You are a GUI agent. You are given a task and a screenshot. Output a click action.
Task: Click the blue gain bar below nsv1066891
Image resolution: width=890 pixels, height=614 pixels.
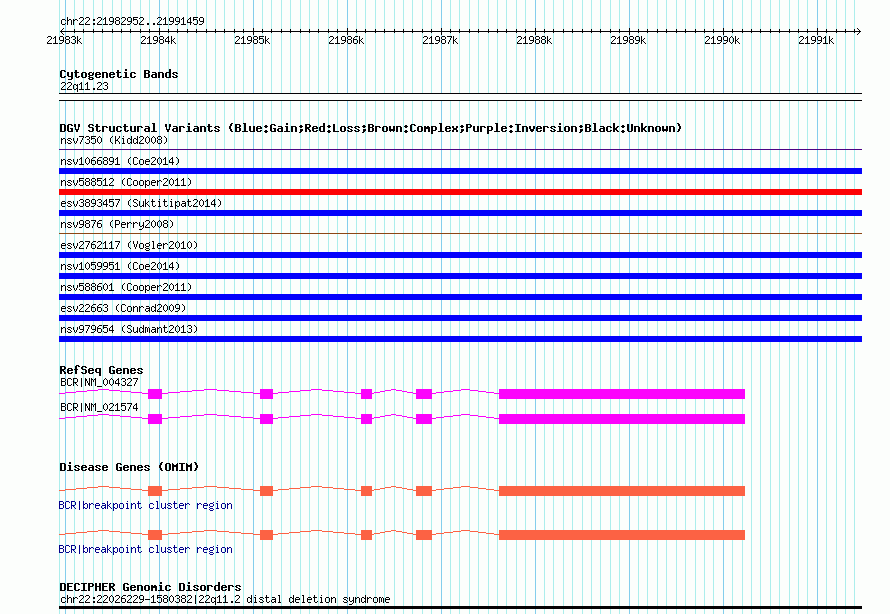pyautogui.click(x=460, y=171)
